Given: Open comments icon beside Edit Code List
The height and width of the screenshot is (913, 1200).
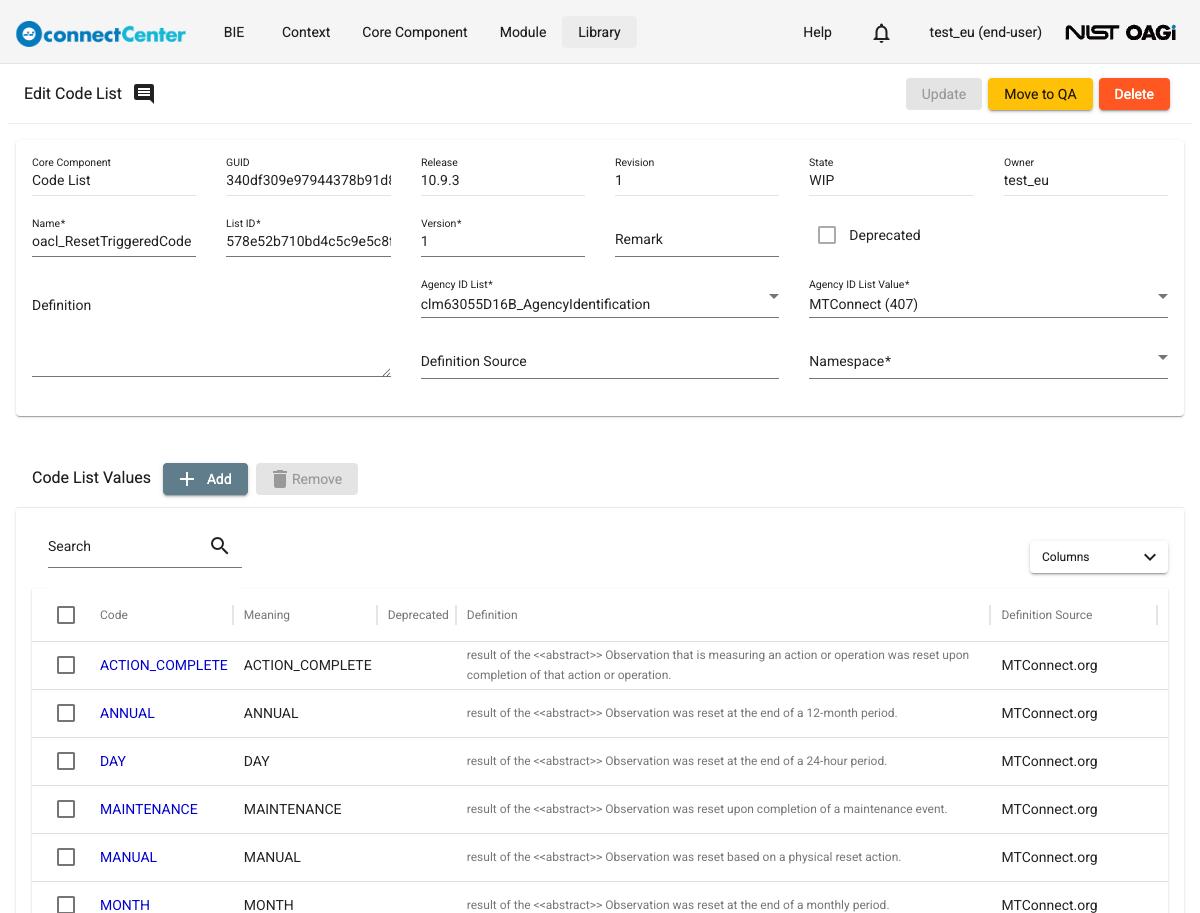Looking at the screenshot, I should pos(144,94).
